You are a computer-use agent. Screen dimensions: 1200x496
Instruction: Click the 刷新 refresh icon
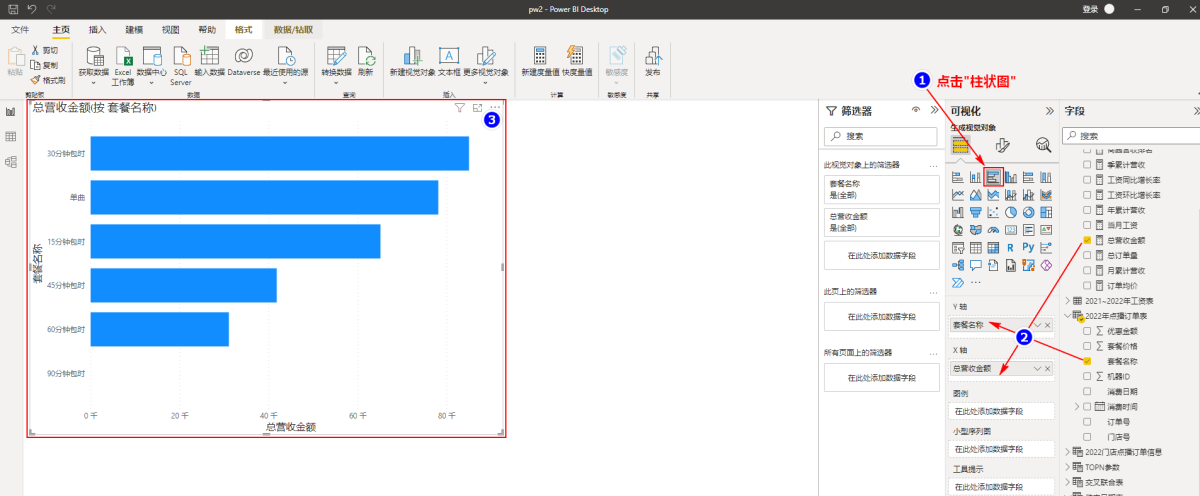[x=366, y=56]
